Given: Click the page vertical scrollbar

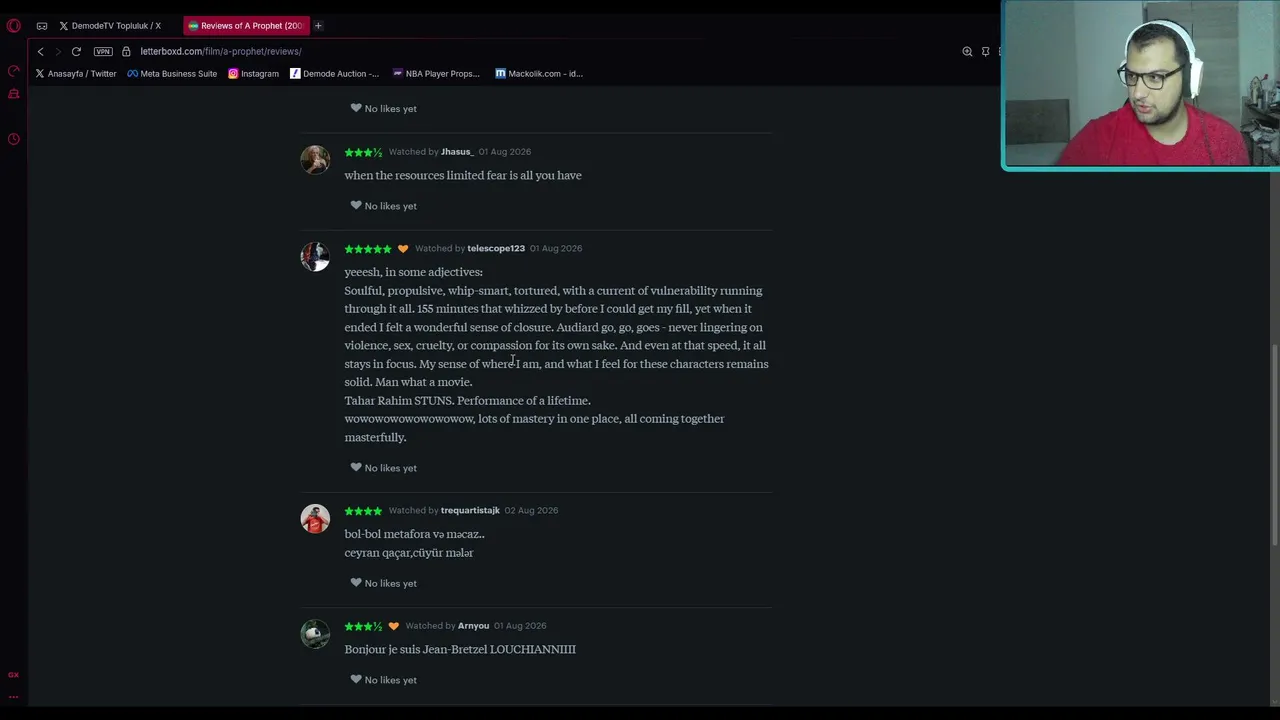Looking at the screenshot, I should tap(1275, 445).
